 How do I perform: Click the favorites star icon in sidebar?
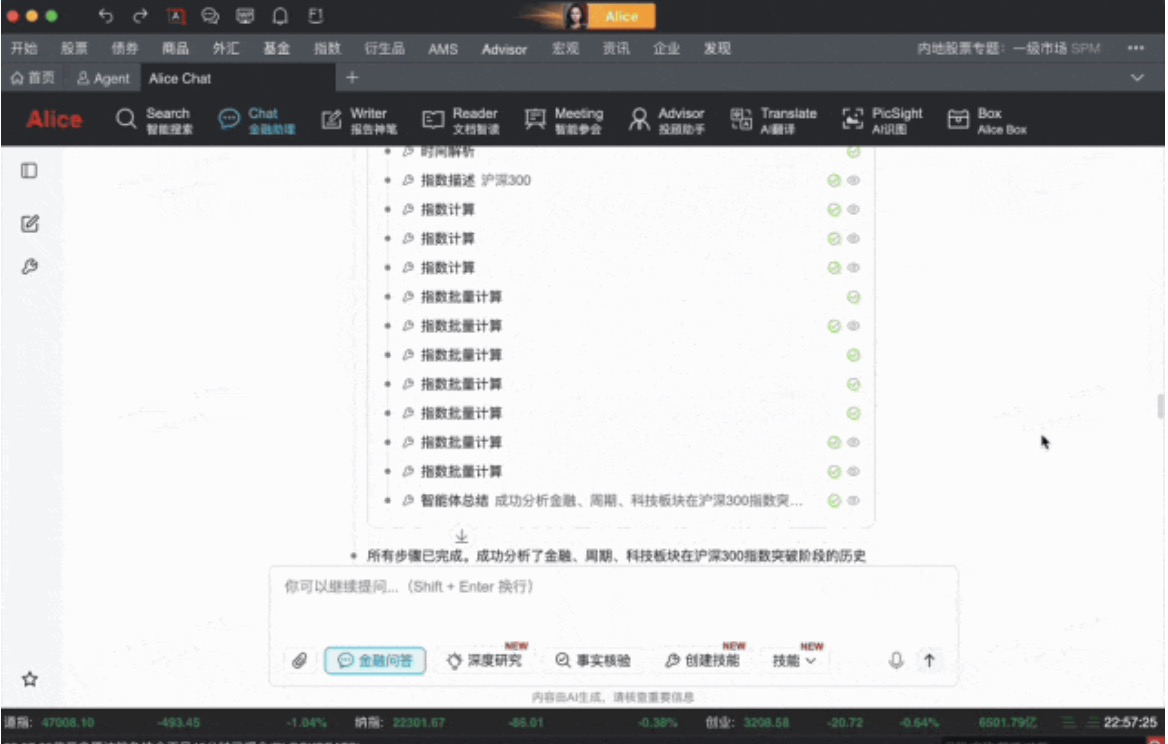coord(30,678)
